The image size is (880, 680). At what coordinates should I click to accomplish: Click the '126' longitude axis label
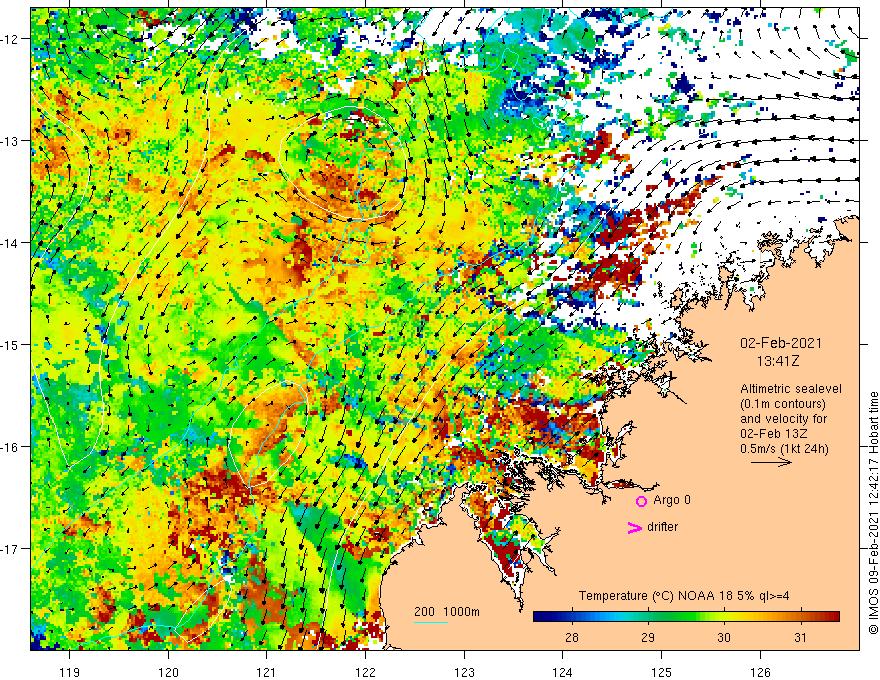click(760, 672)
